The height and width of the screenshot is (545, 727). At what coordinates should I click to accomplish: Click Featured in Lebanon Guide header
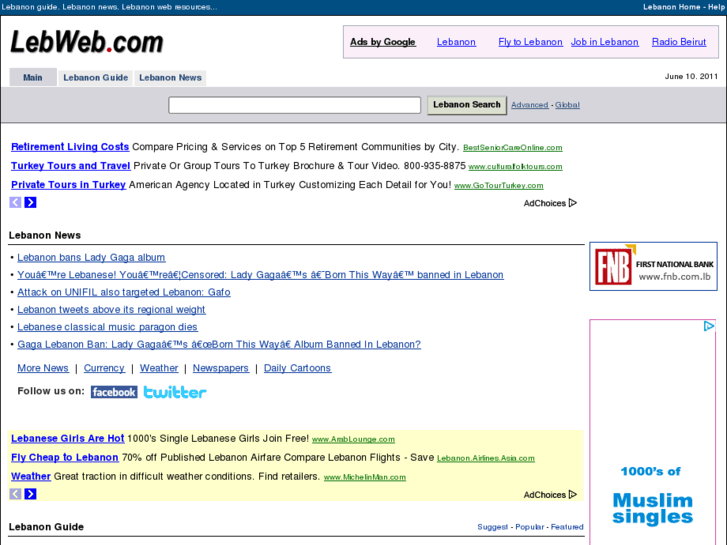pyautogui.click(x=567, y=527)
